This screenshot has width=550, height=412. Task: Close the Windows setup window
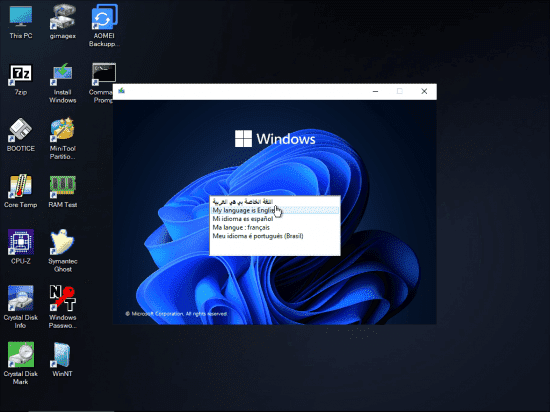[x=424, y=92]
